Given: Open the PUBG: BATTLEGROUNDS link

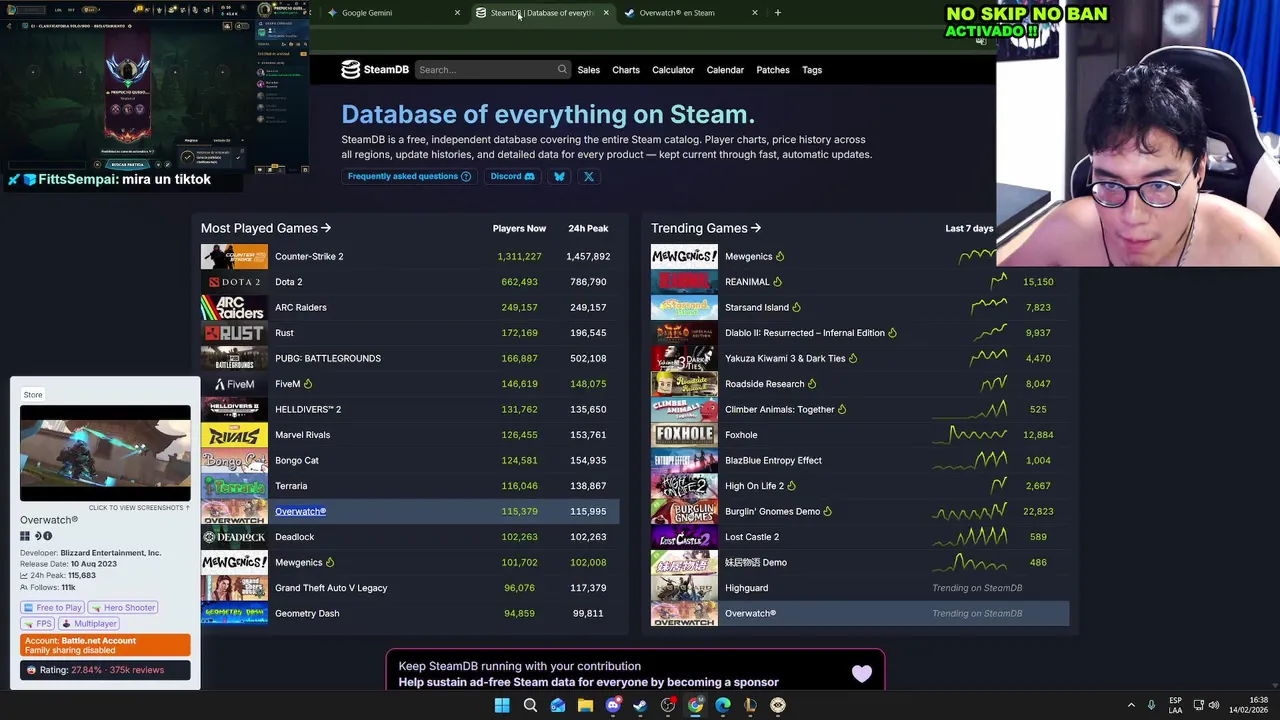Looking at the screenshot, I should click(328, 359).
